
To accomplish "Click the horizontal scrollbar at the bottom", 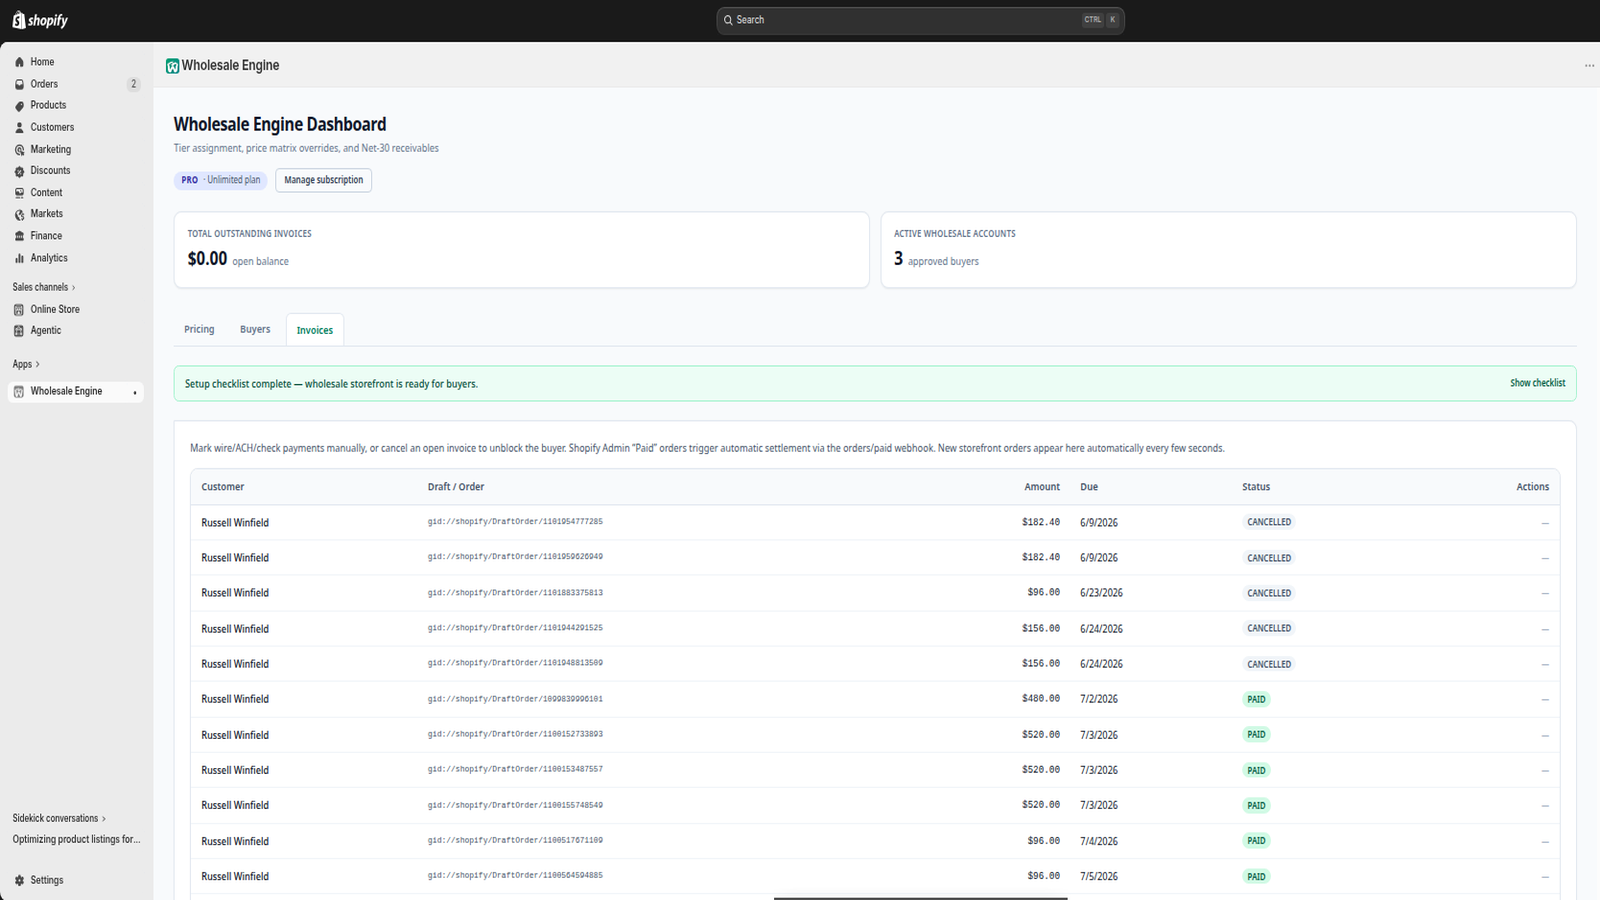I will point(920,897).
